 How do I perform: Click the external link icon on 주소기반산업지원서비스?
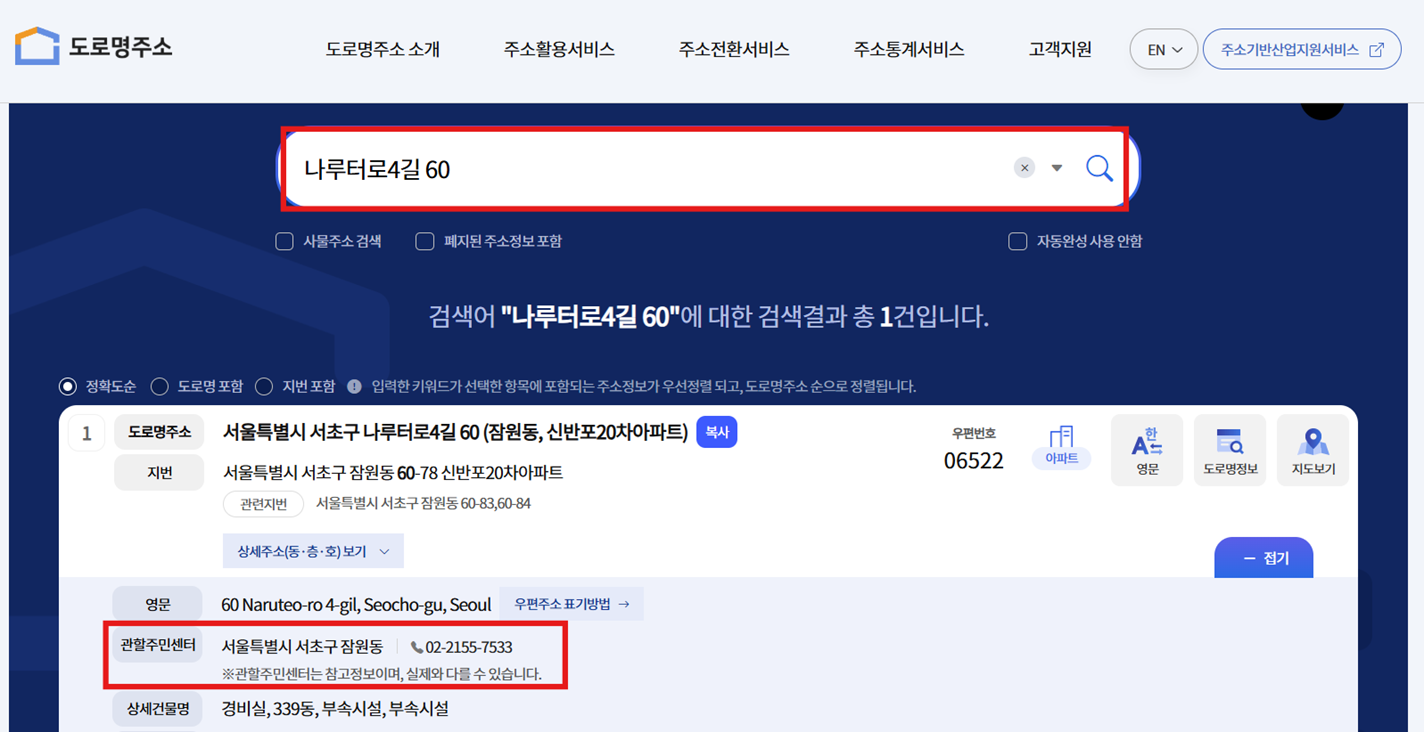point(1377,50)
